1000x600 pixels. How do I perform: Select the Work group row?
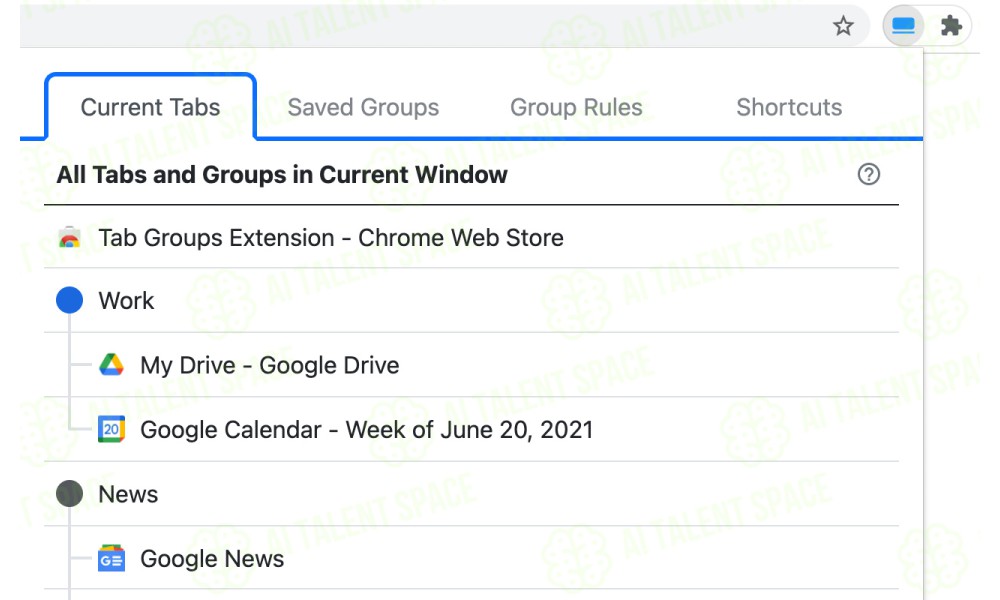click(471, 300)
